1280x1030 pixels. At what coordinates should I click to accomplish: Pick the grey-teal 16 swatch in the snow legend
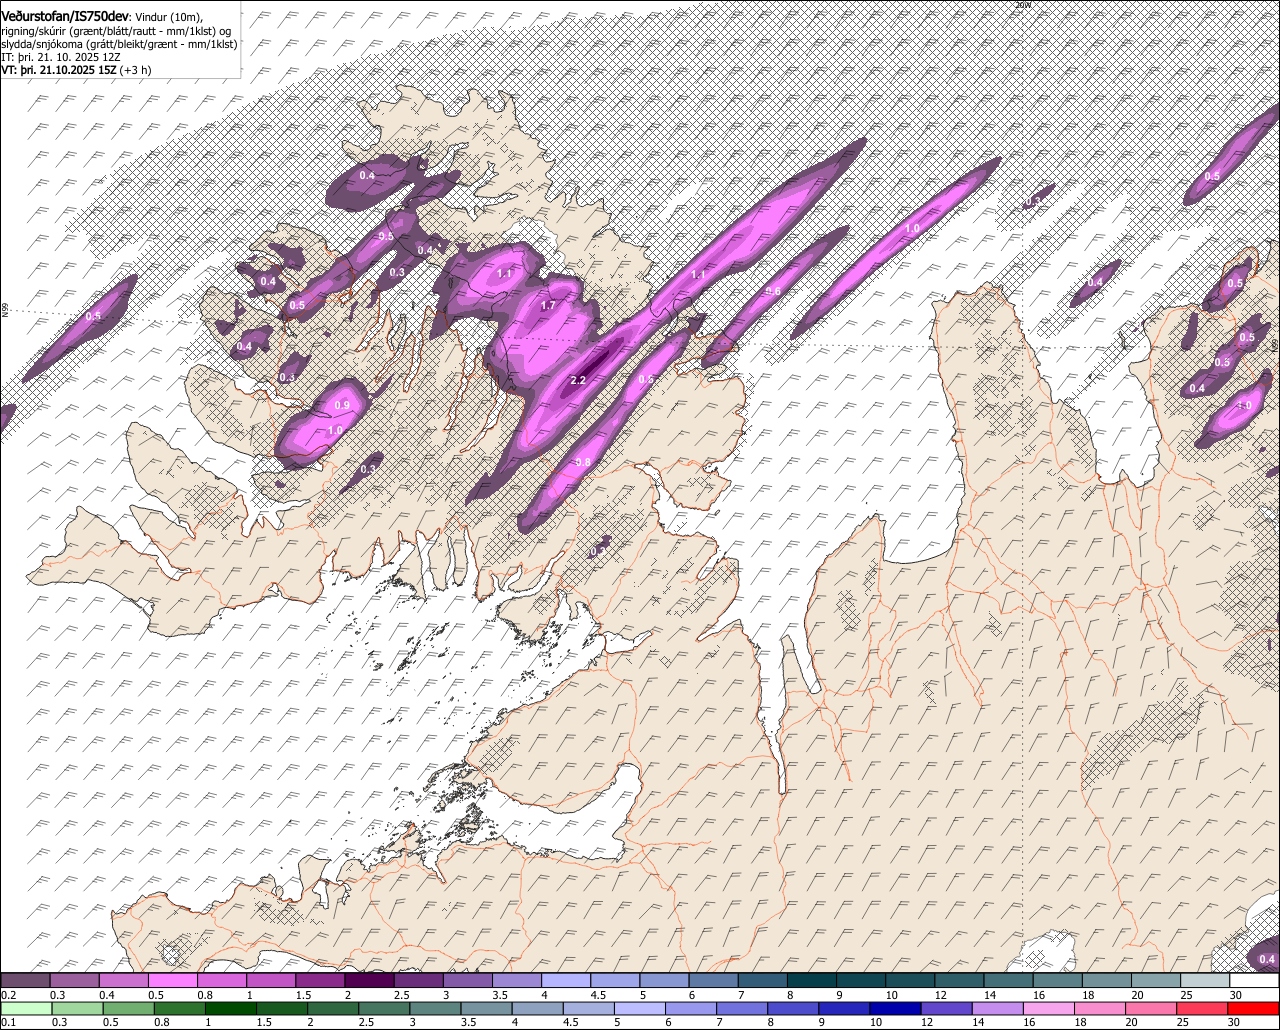tap(1058, 980)
